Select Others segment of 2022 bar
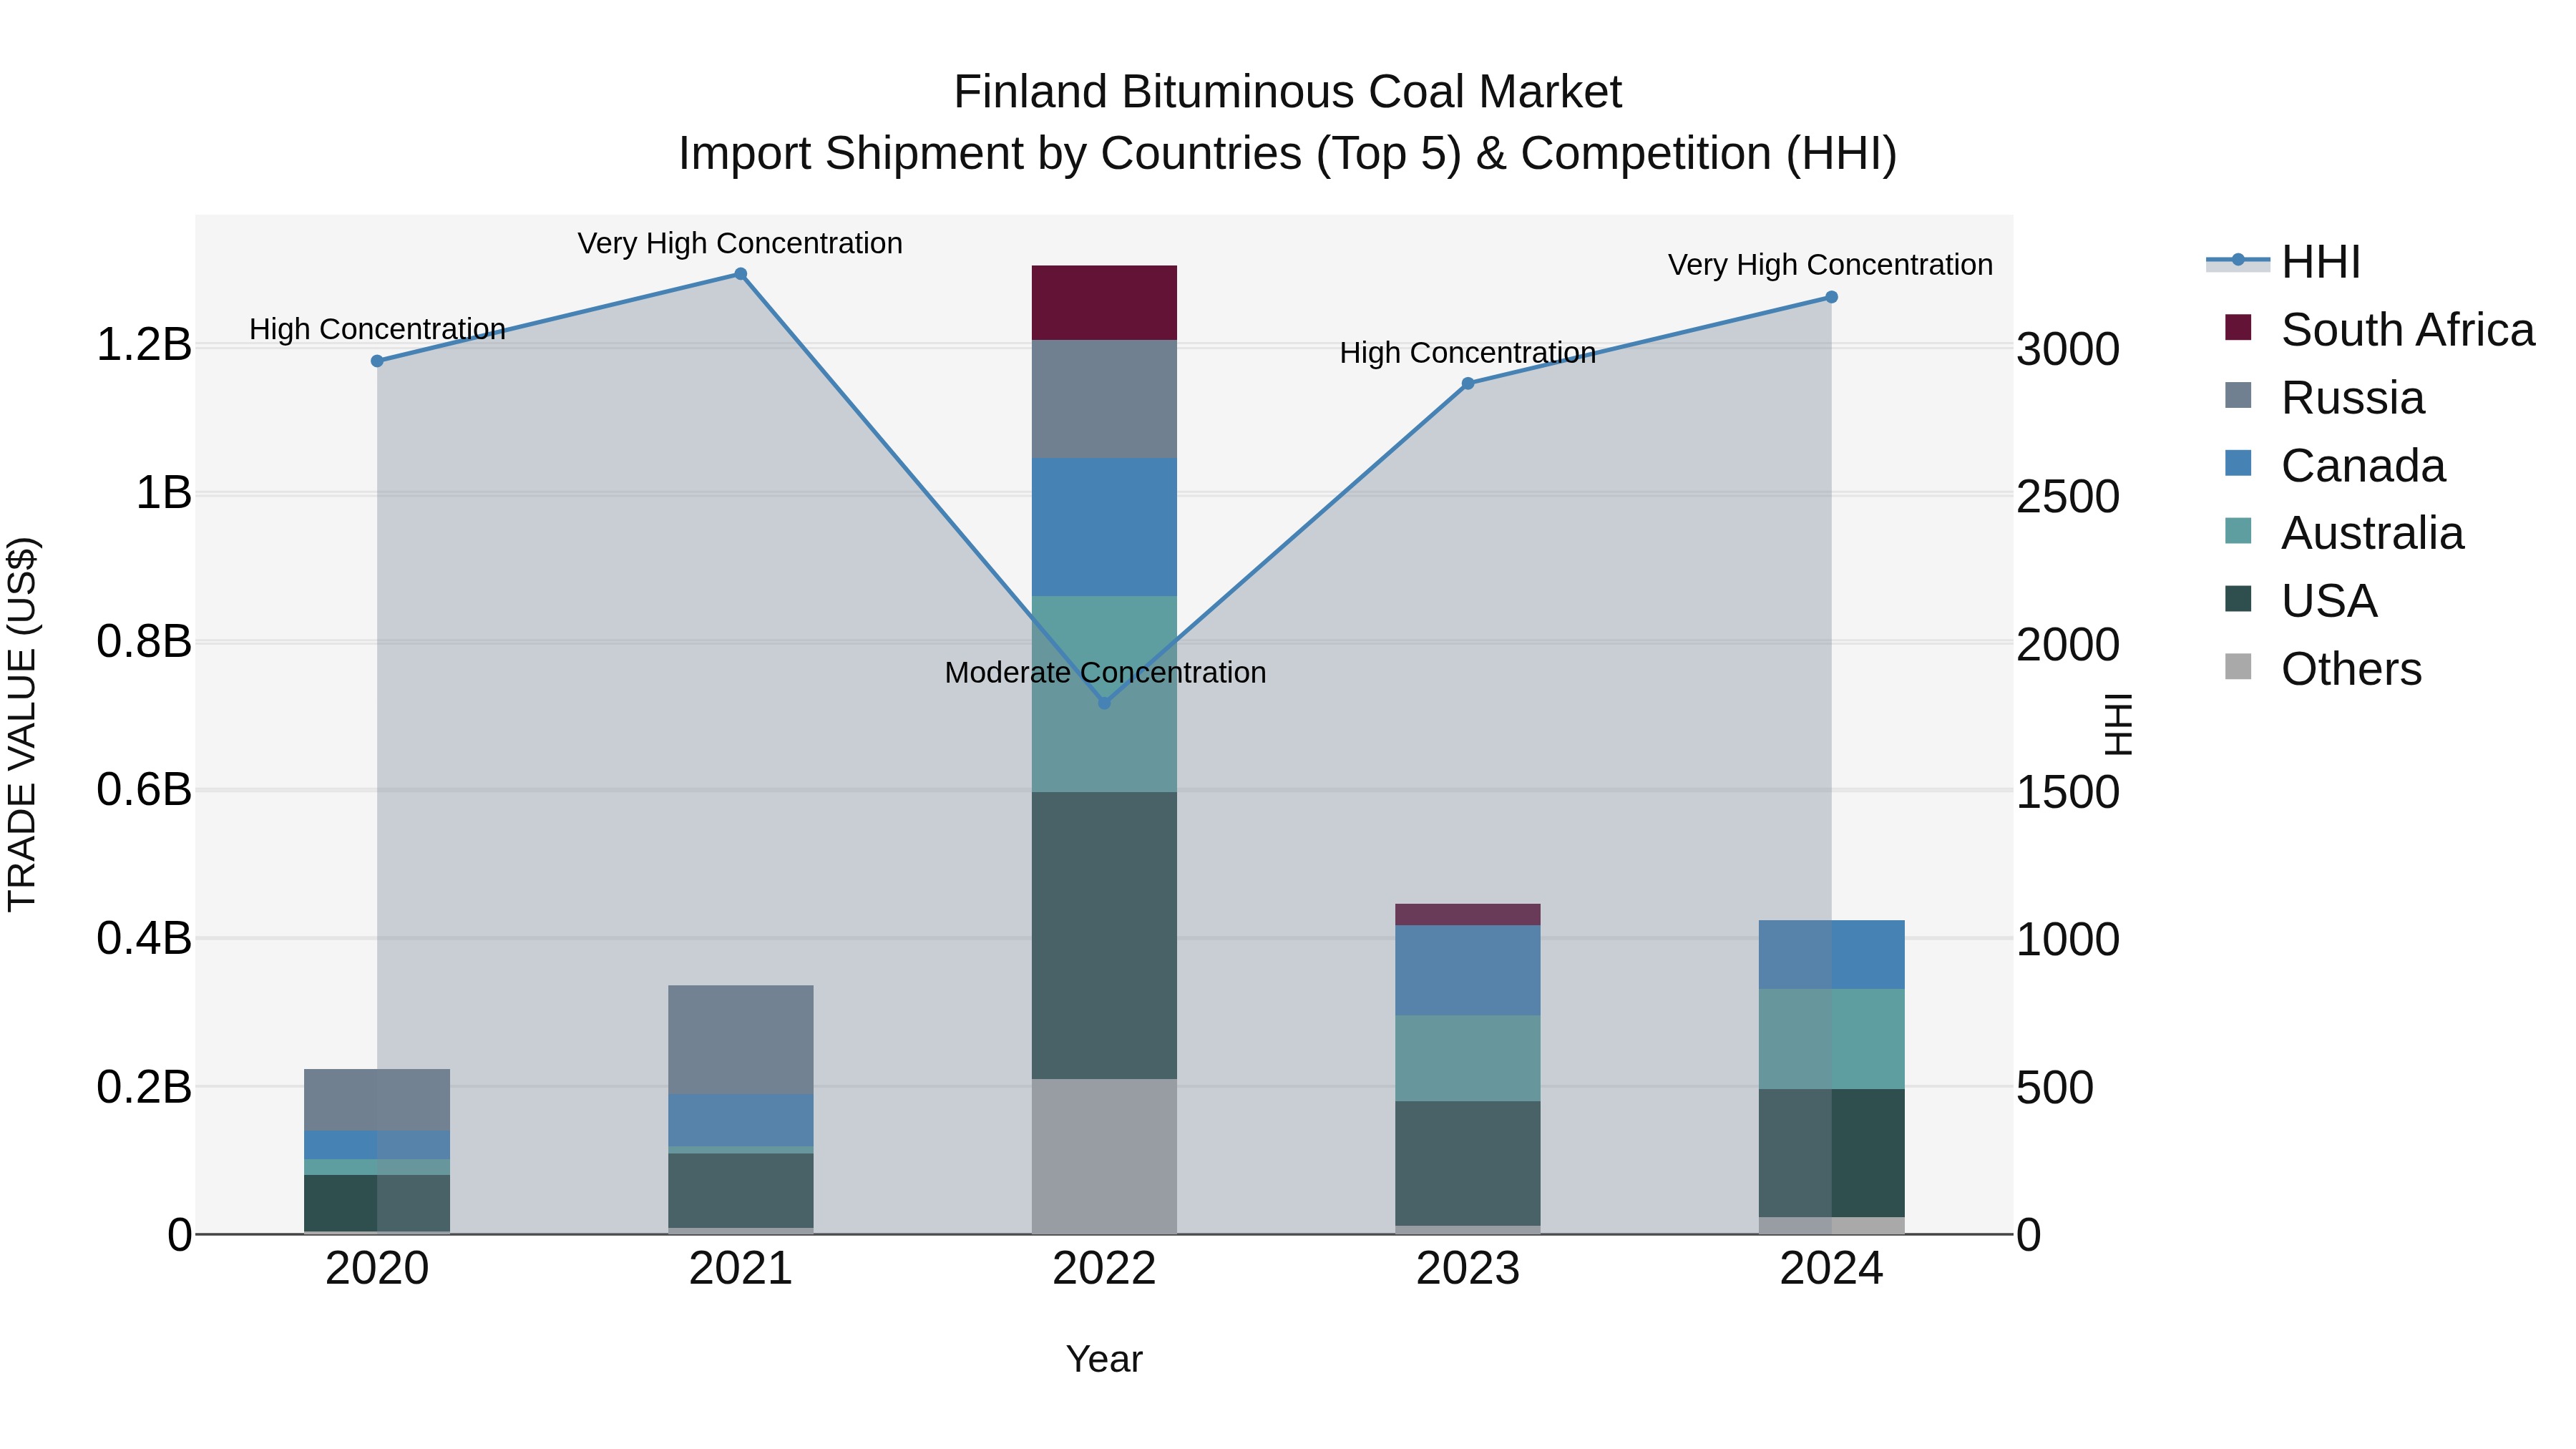2576x1449 pixels. coord(1104,1156)
